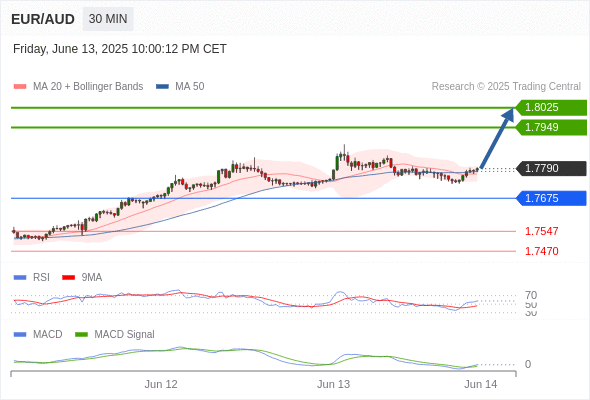Open the Research Trading Central copyright text
590x400 pixels.
[x=506, y=87]
